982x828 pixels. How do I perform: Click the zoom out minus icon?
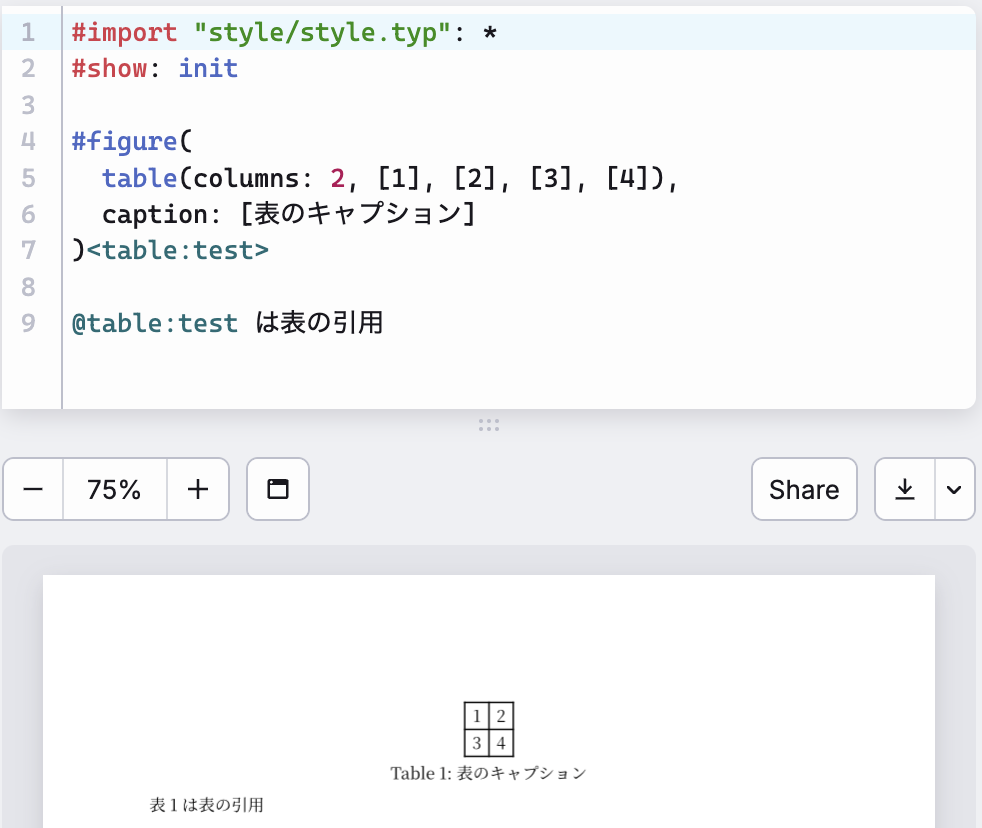pos(33,489)
